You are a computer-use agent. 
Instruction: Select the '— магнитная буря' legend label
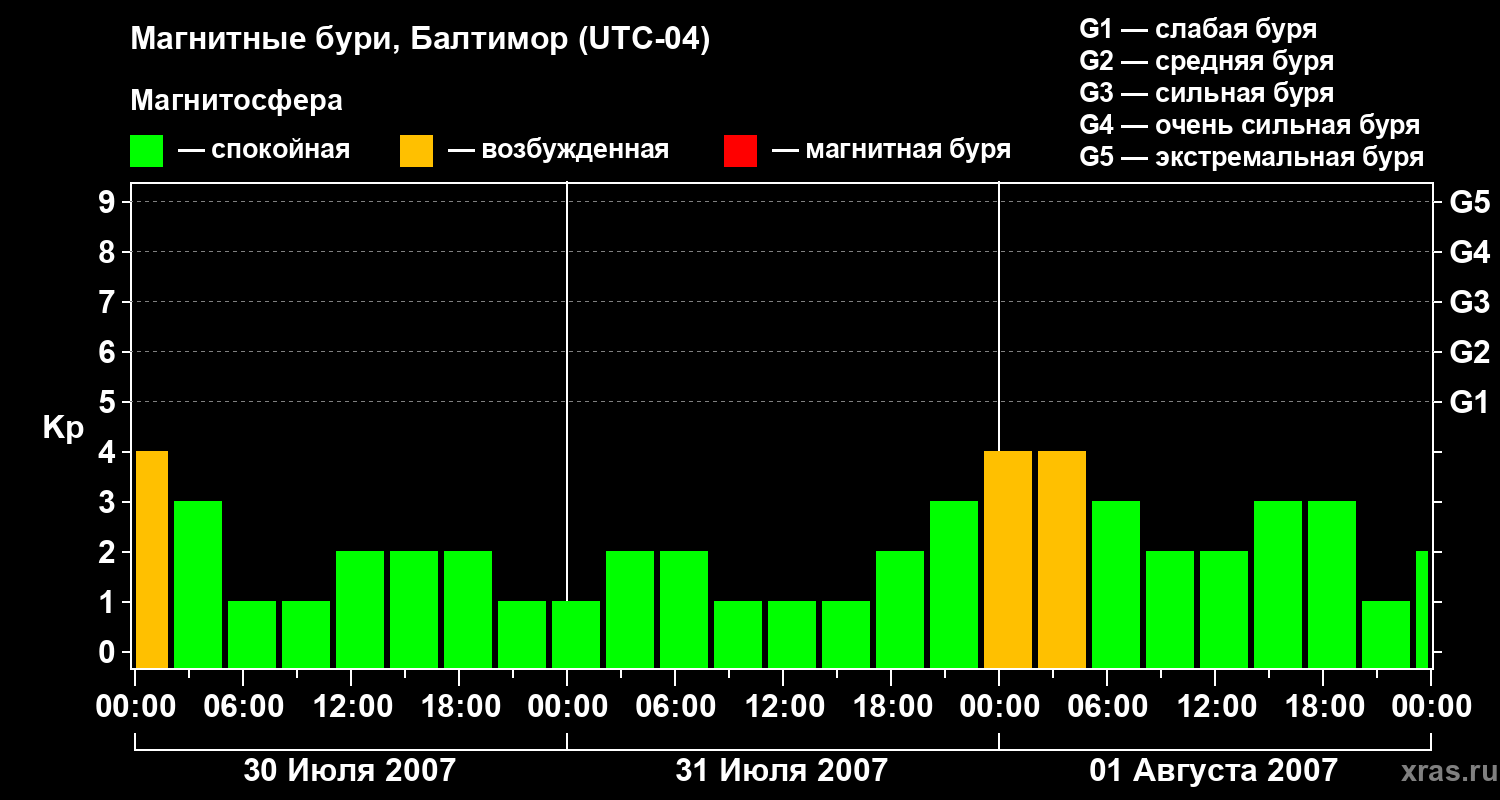point(891,150)
